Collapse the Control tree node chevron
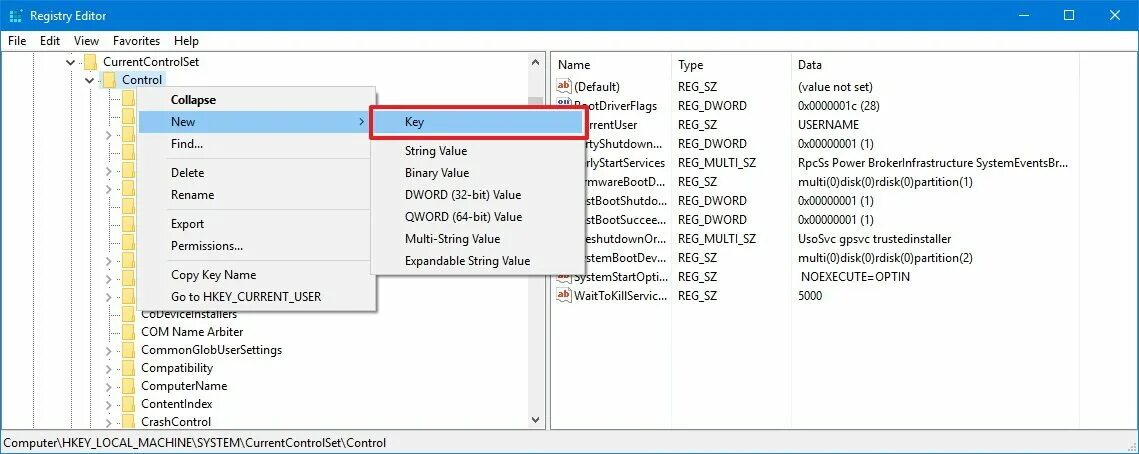 pyautogui.click(x=89, y=80)
